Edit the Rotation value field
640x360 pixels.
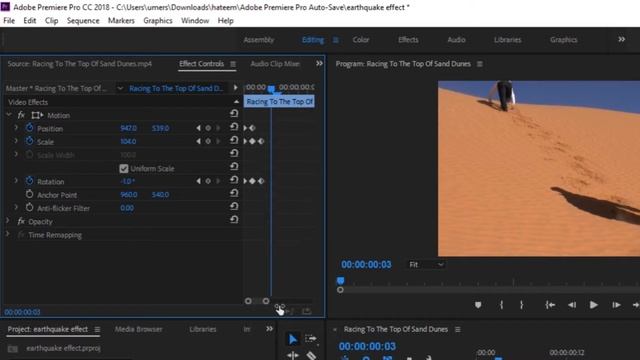128,181
